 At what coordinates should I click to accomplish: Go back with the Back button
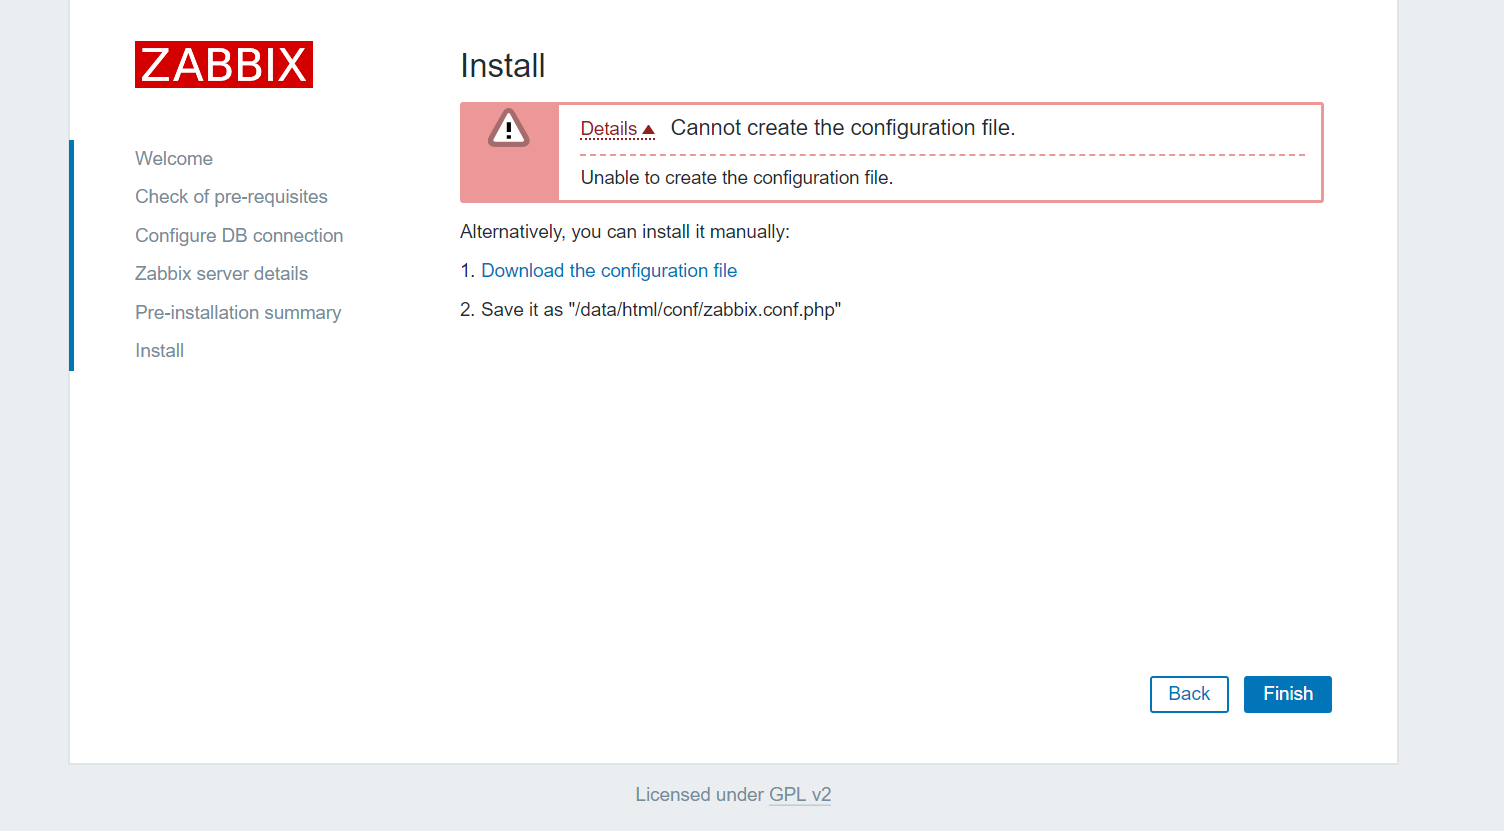(x=1189, y=694)
